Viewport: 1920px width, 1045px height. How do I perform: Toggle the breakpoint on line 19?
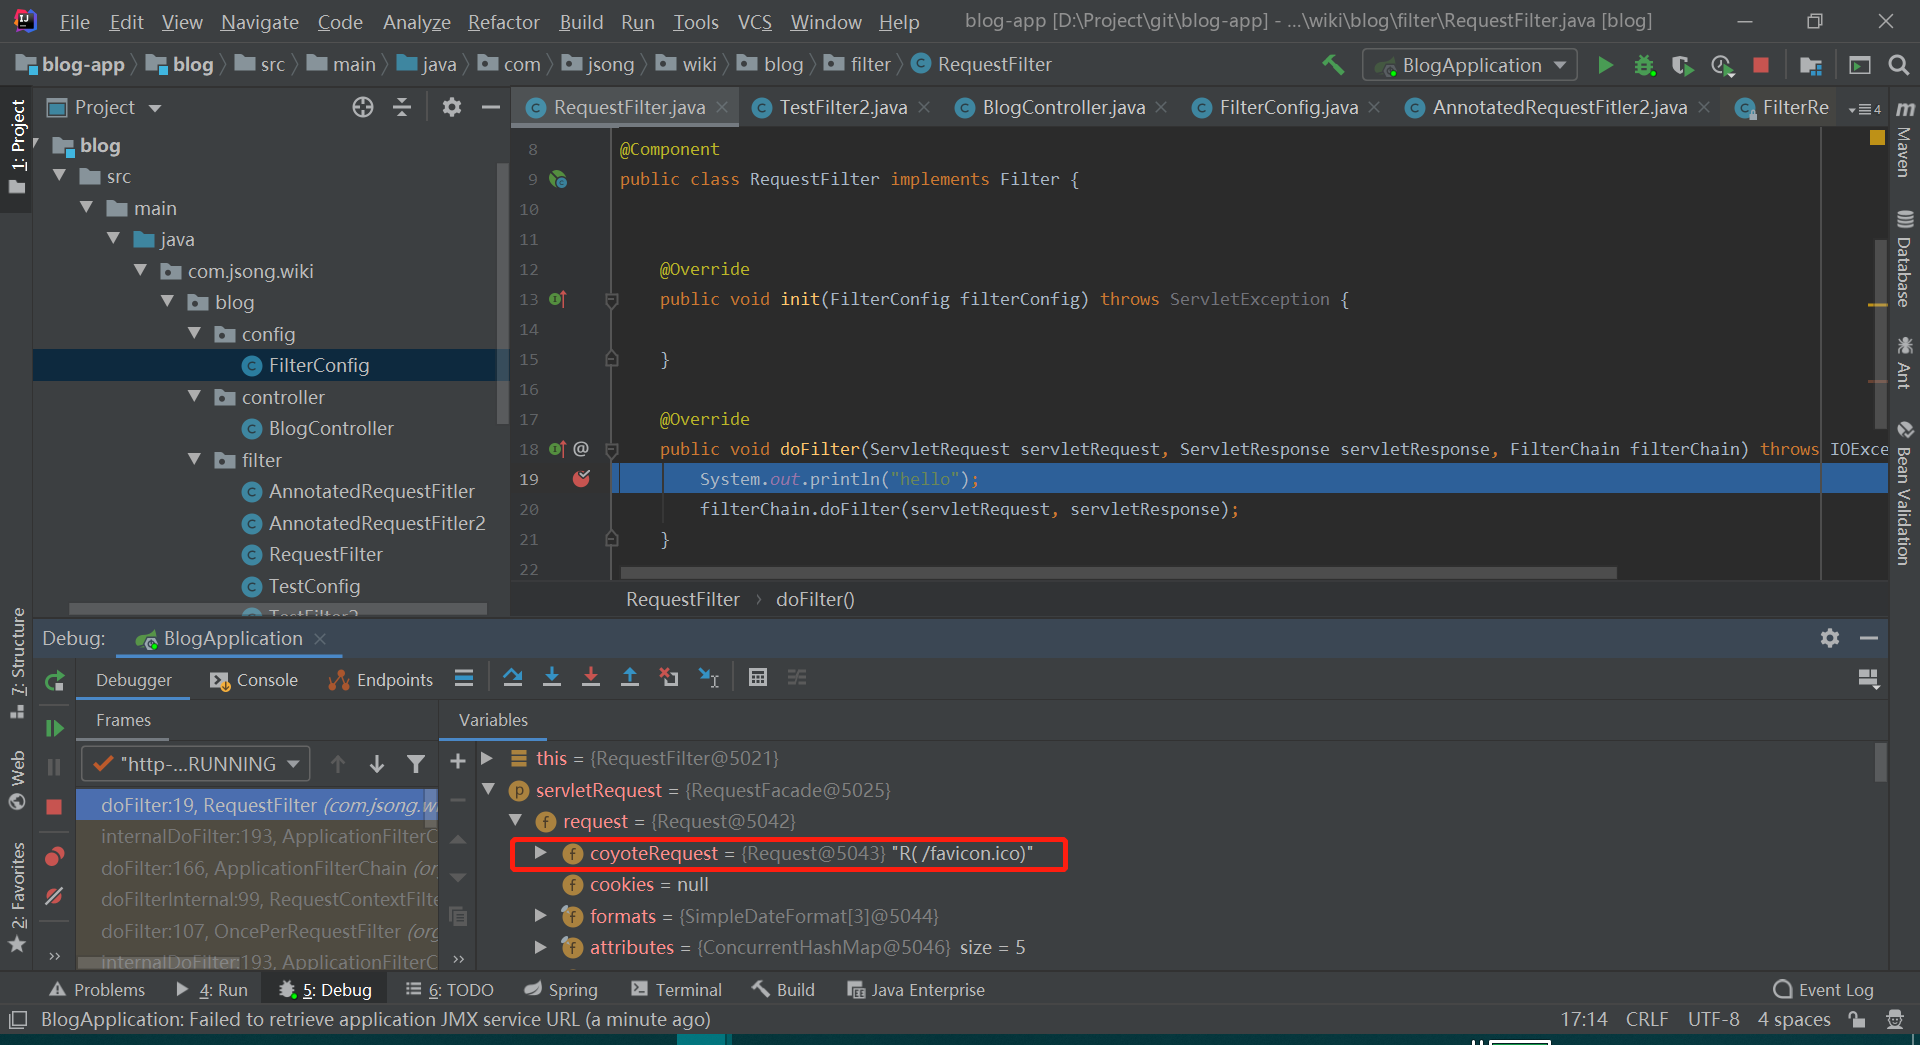581,479
